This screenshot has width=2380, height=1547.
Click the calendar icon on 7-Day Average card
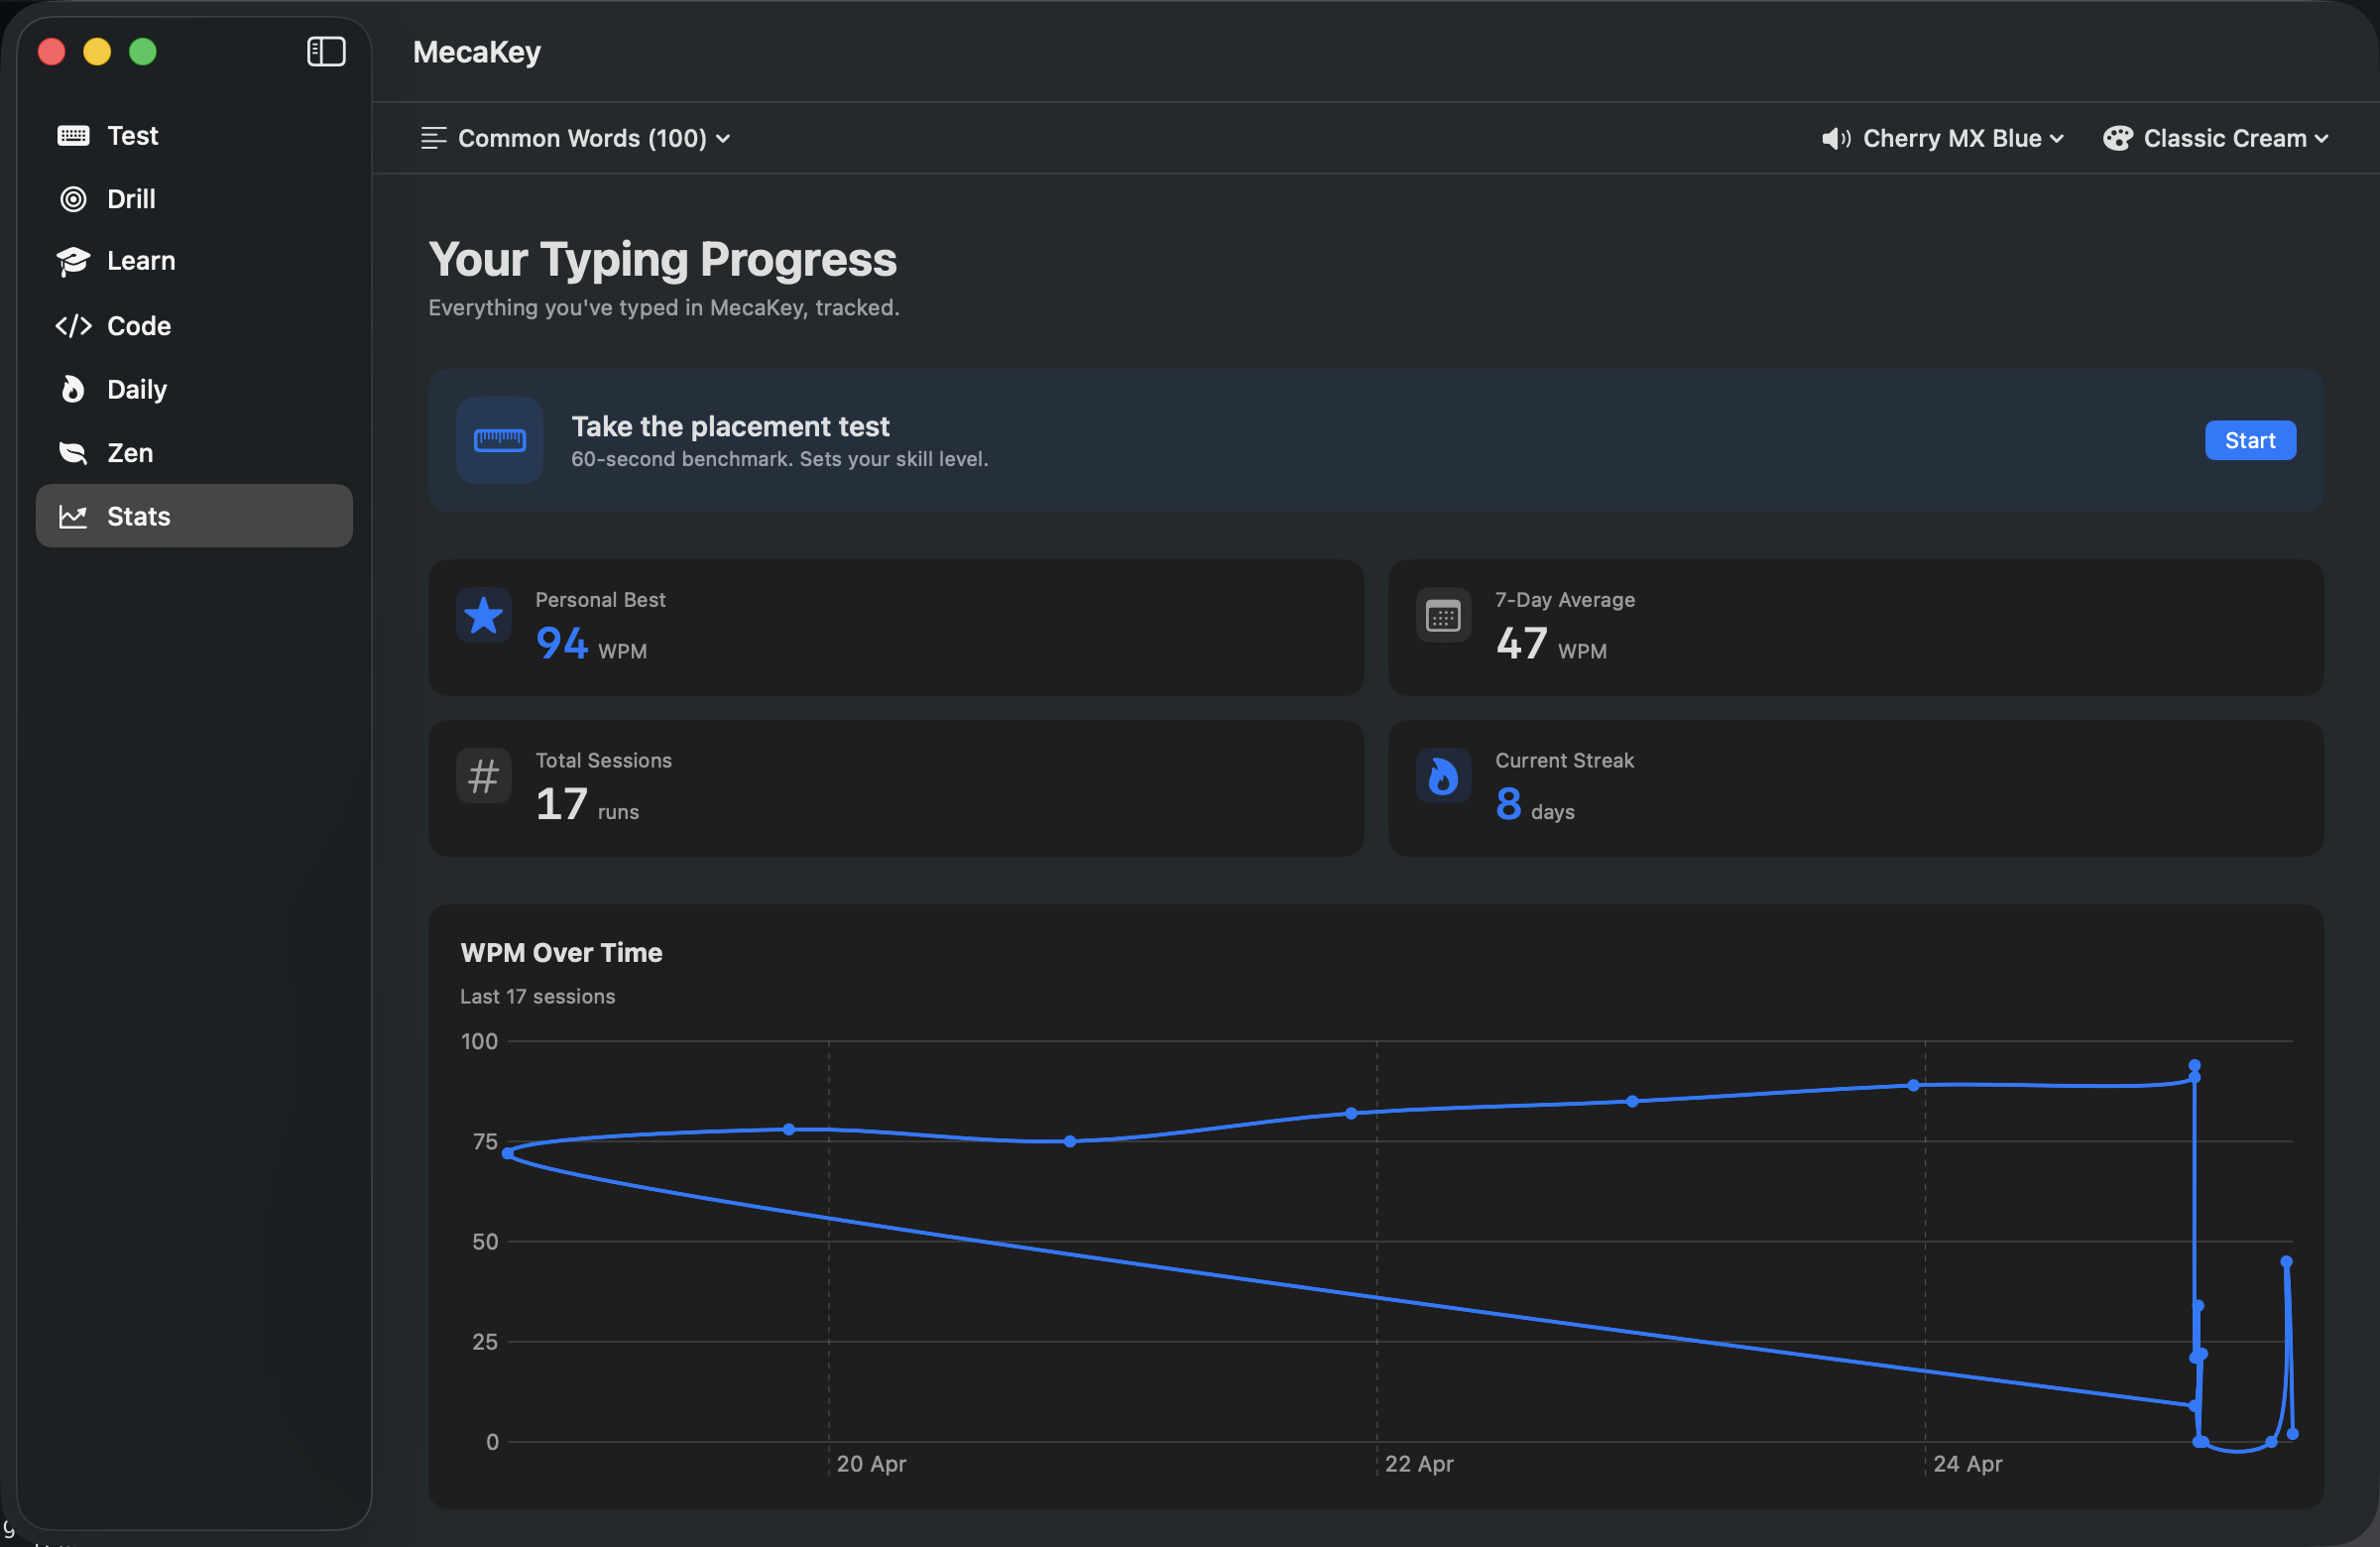[x=1443, y=615]
